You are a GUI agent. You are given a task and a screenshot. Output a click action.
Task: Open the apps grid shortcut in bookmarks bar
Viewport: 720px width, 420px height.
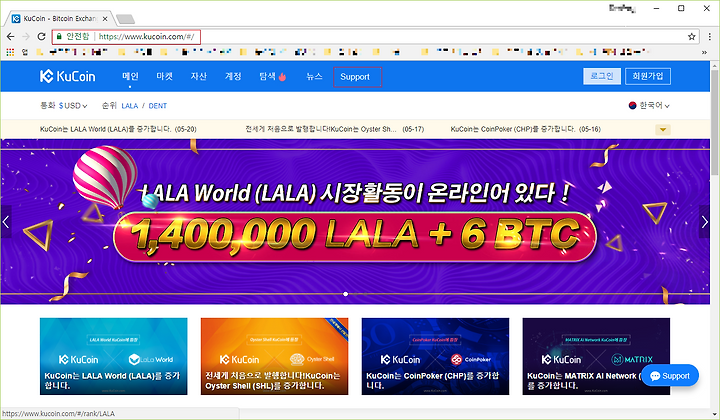10,52
